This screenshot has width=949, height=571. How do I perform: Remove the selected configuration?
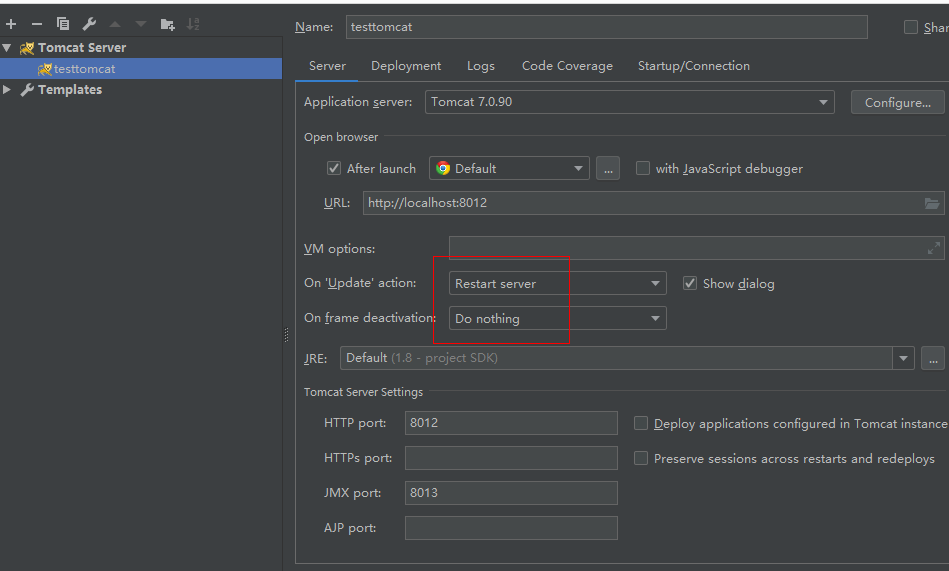[37, 24]
